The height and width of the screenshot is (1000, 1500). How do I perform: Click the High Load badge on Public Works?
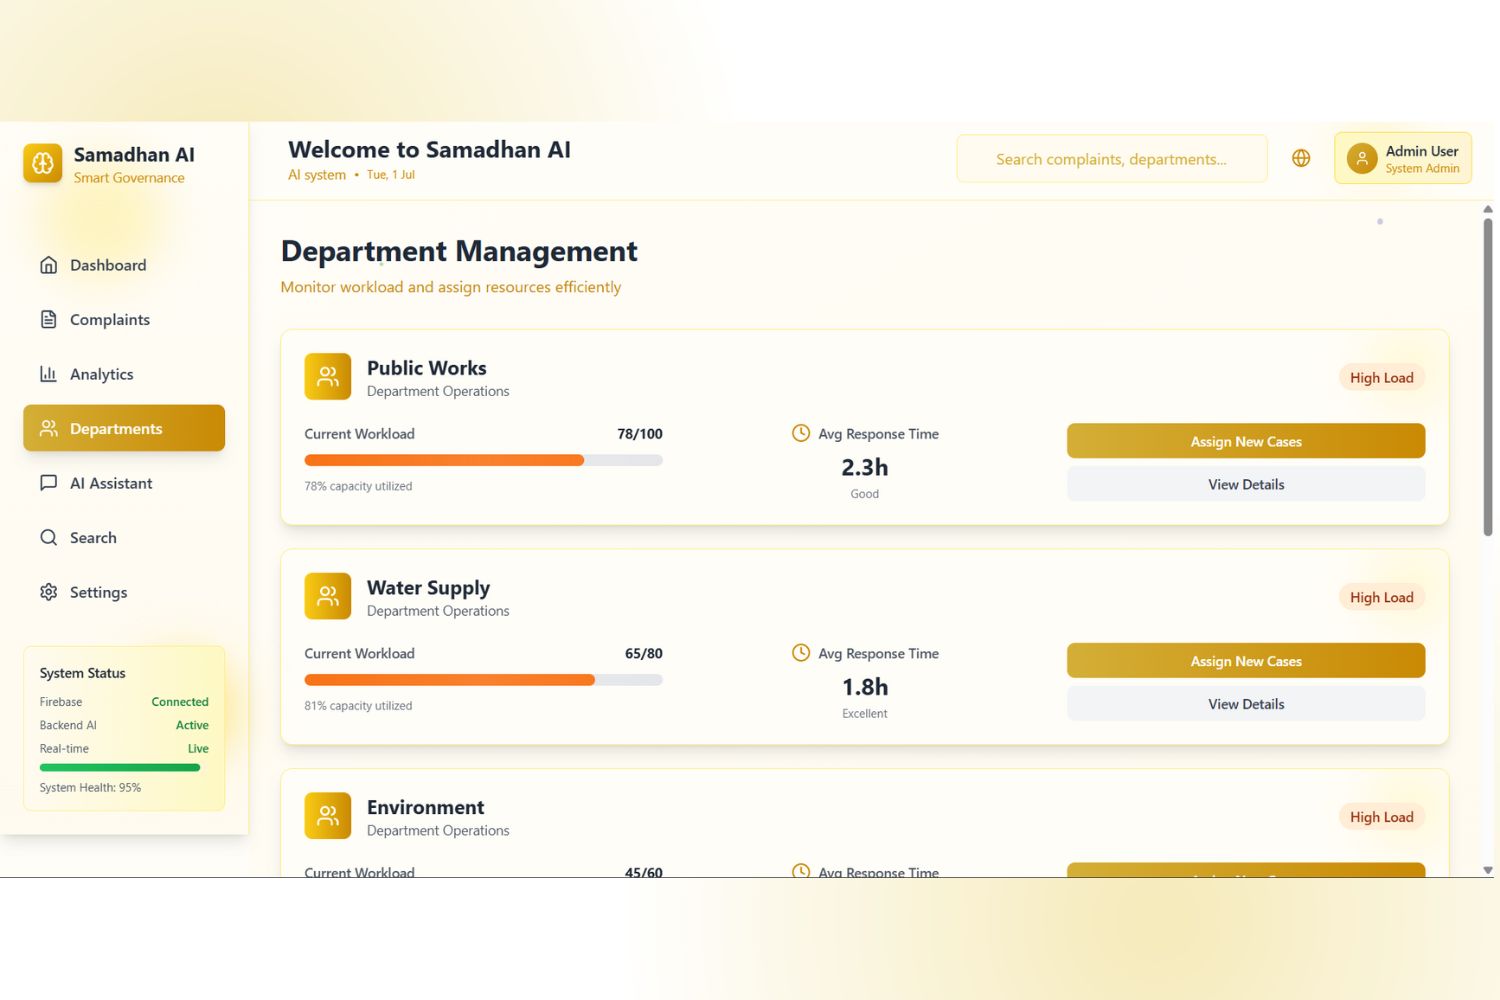[1382, 377]
